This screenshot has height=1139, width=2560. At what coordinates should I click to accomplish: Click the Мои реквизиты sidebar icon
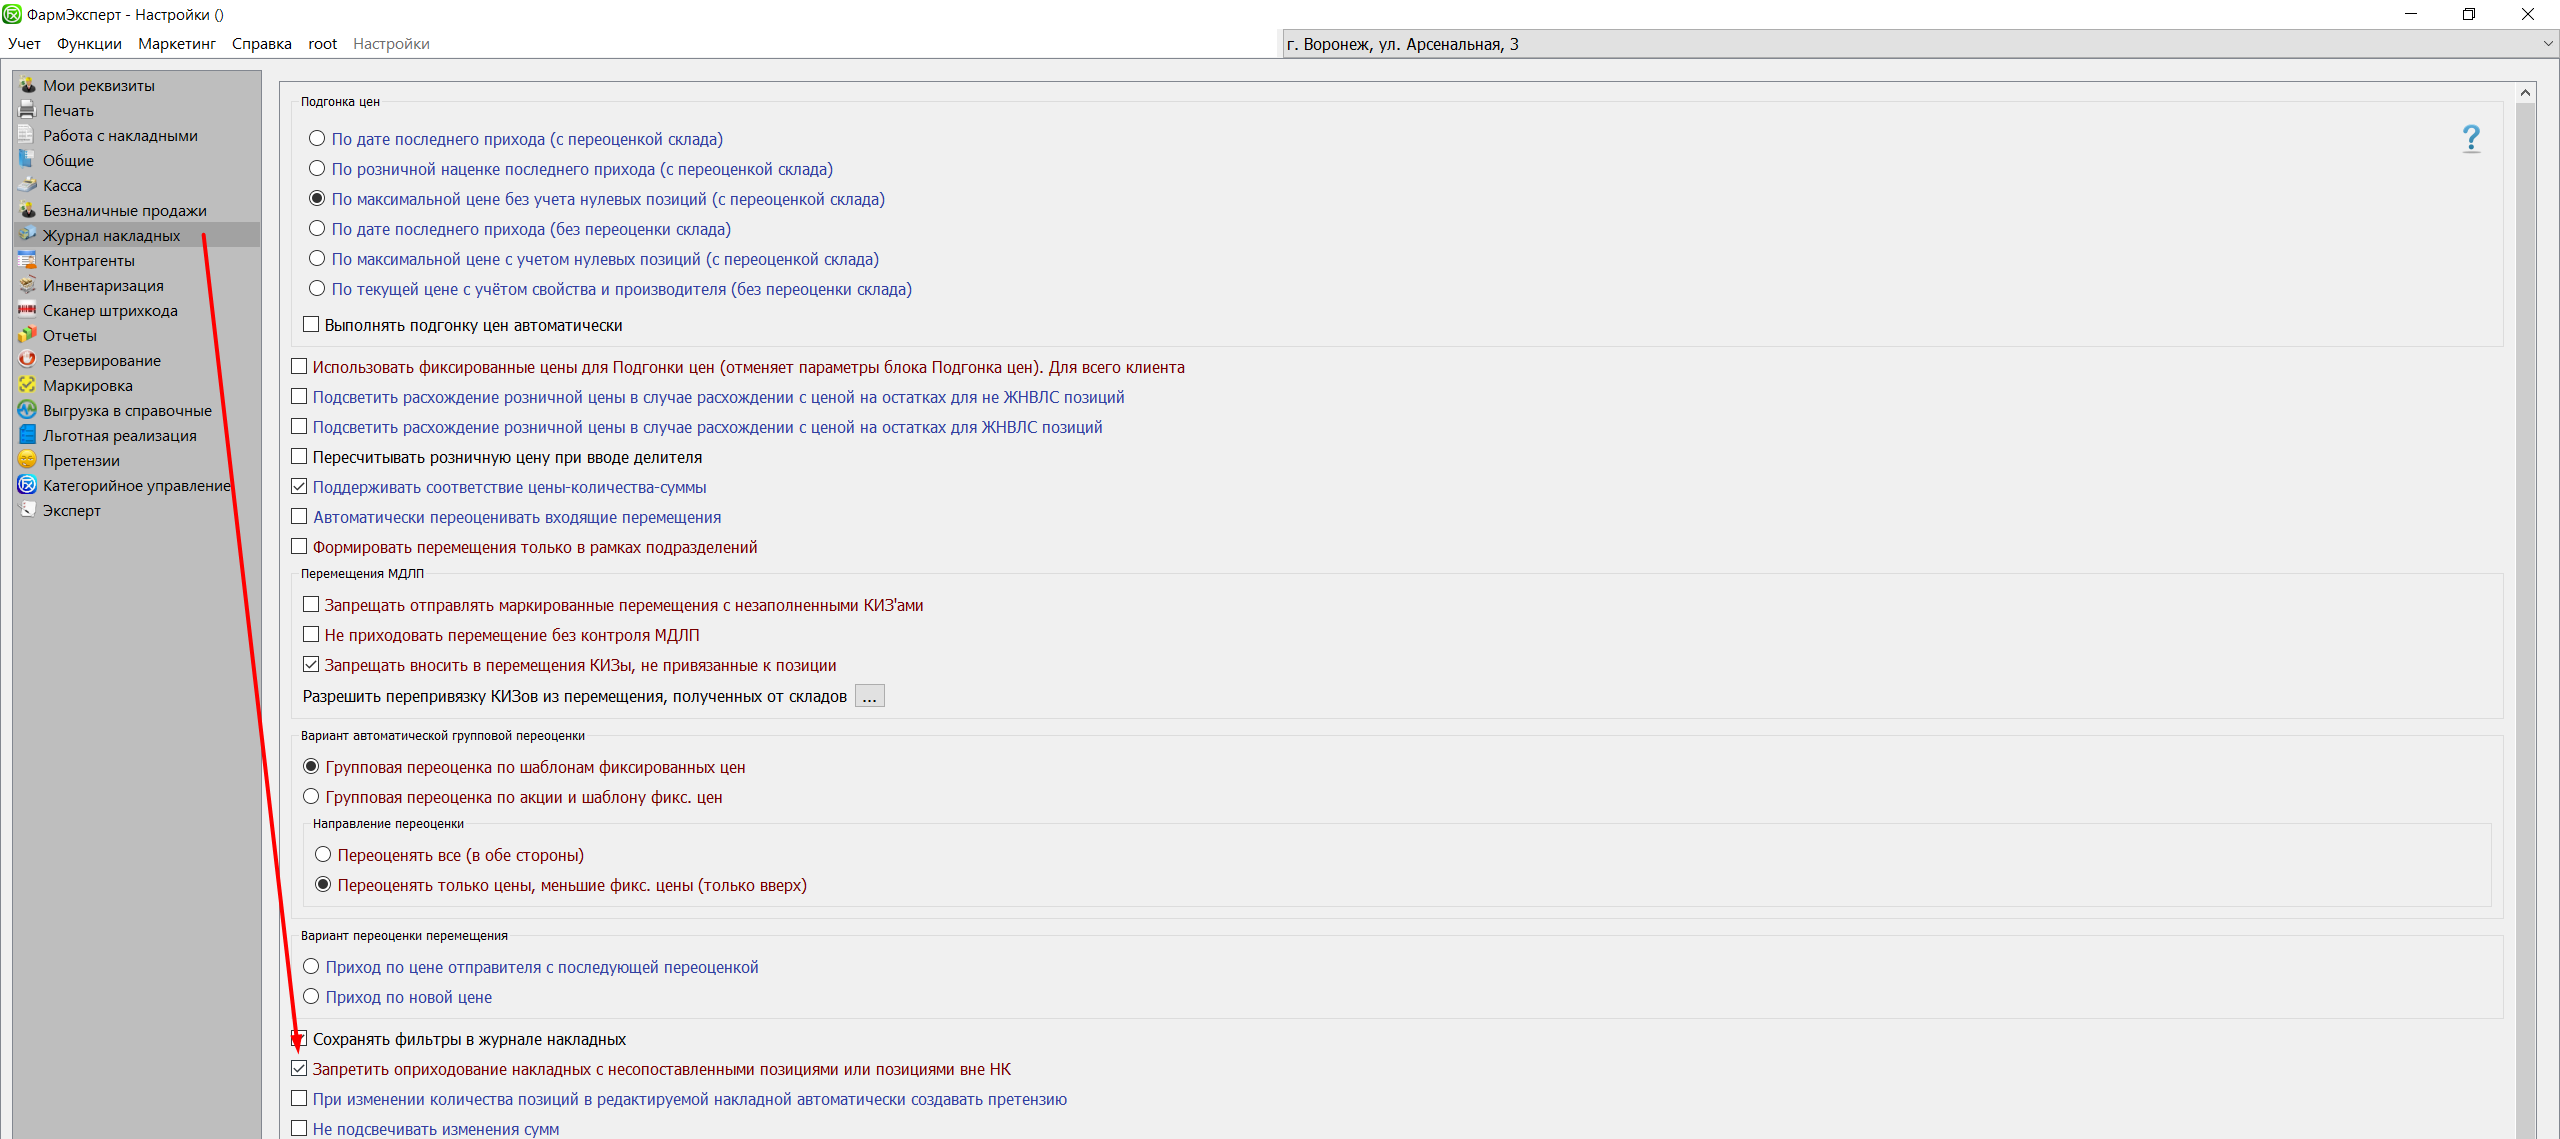[x=27, y=85]
